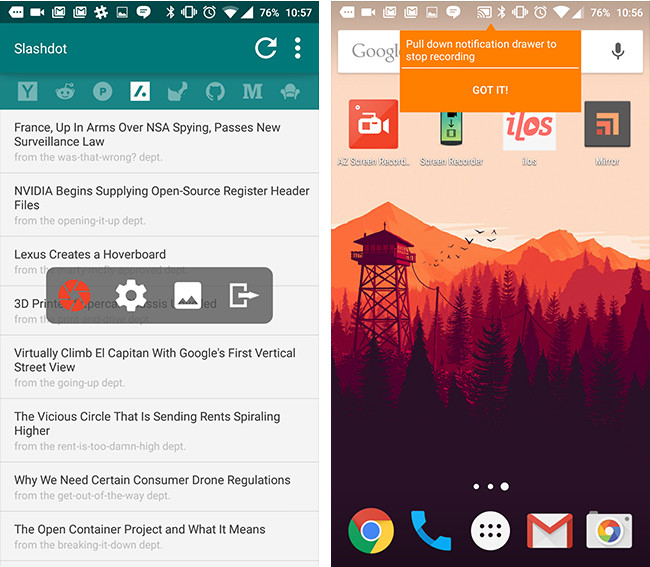This screenshot has width=650, height=567.
Task: Switch to the Hacker News Y tab
Action: click(x=27, y=91)
